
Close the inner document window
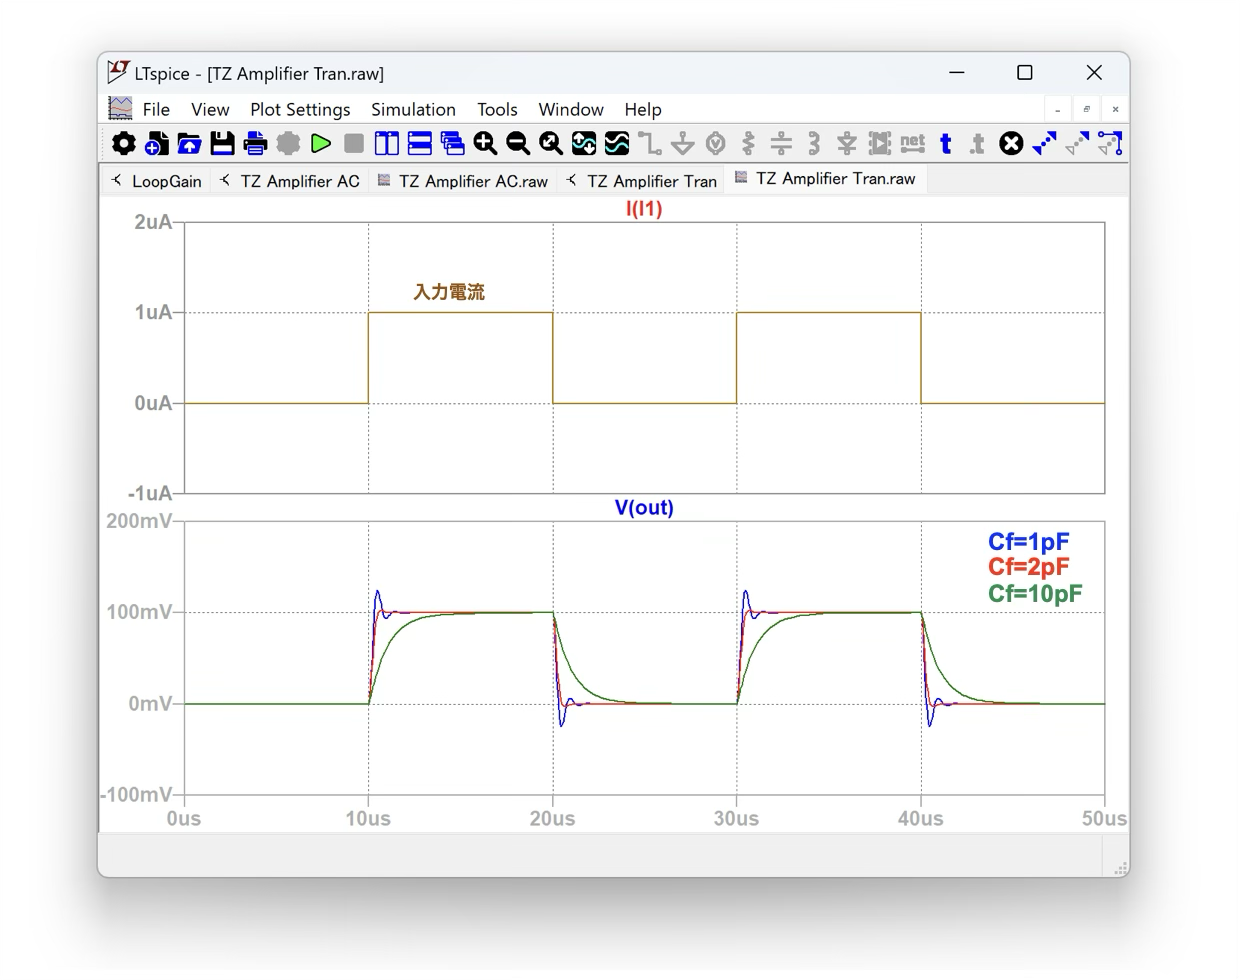coord(1116,110)
